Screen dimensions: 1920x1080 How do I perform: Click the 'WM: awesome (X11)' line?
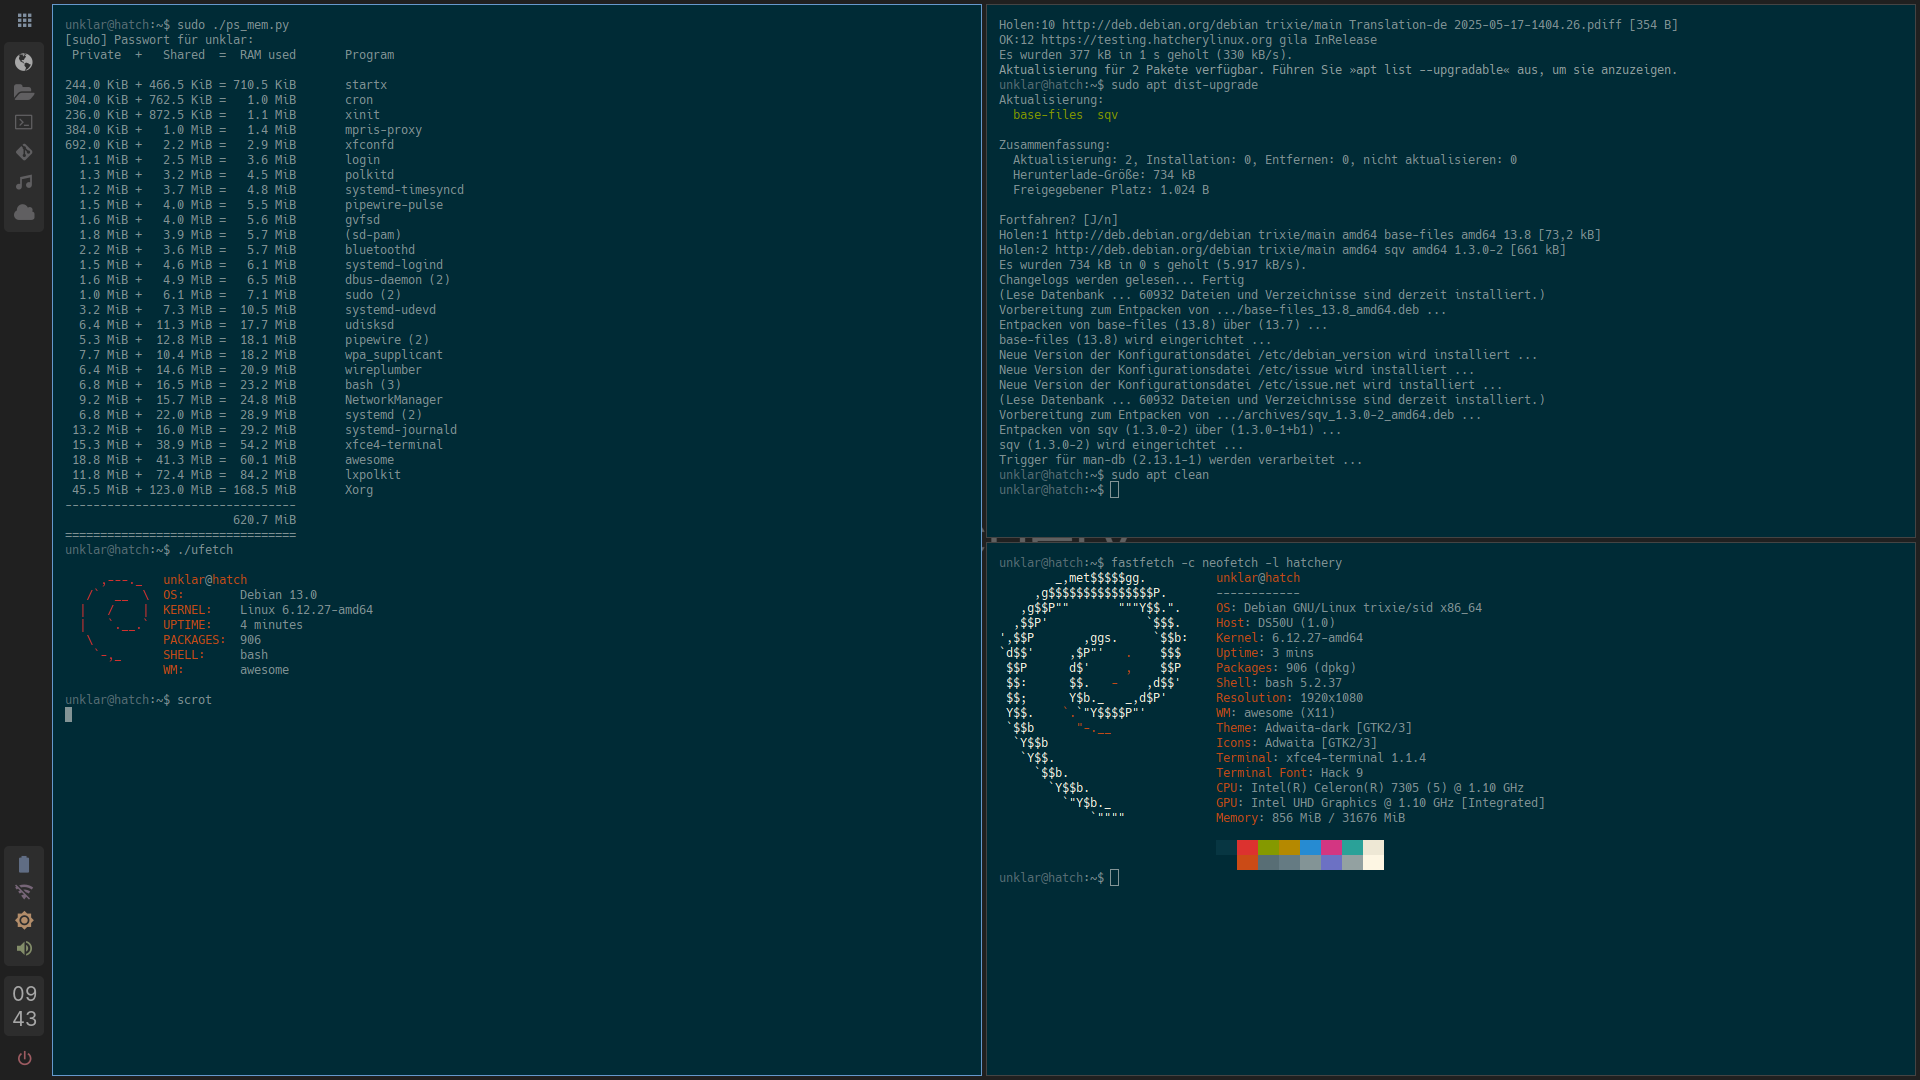(x=1275, y=713)
